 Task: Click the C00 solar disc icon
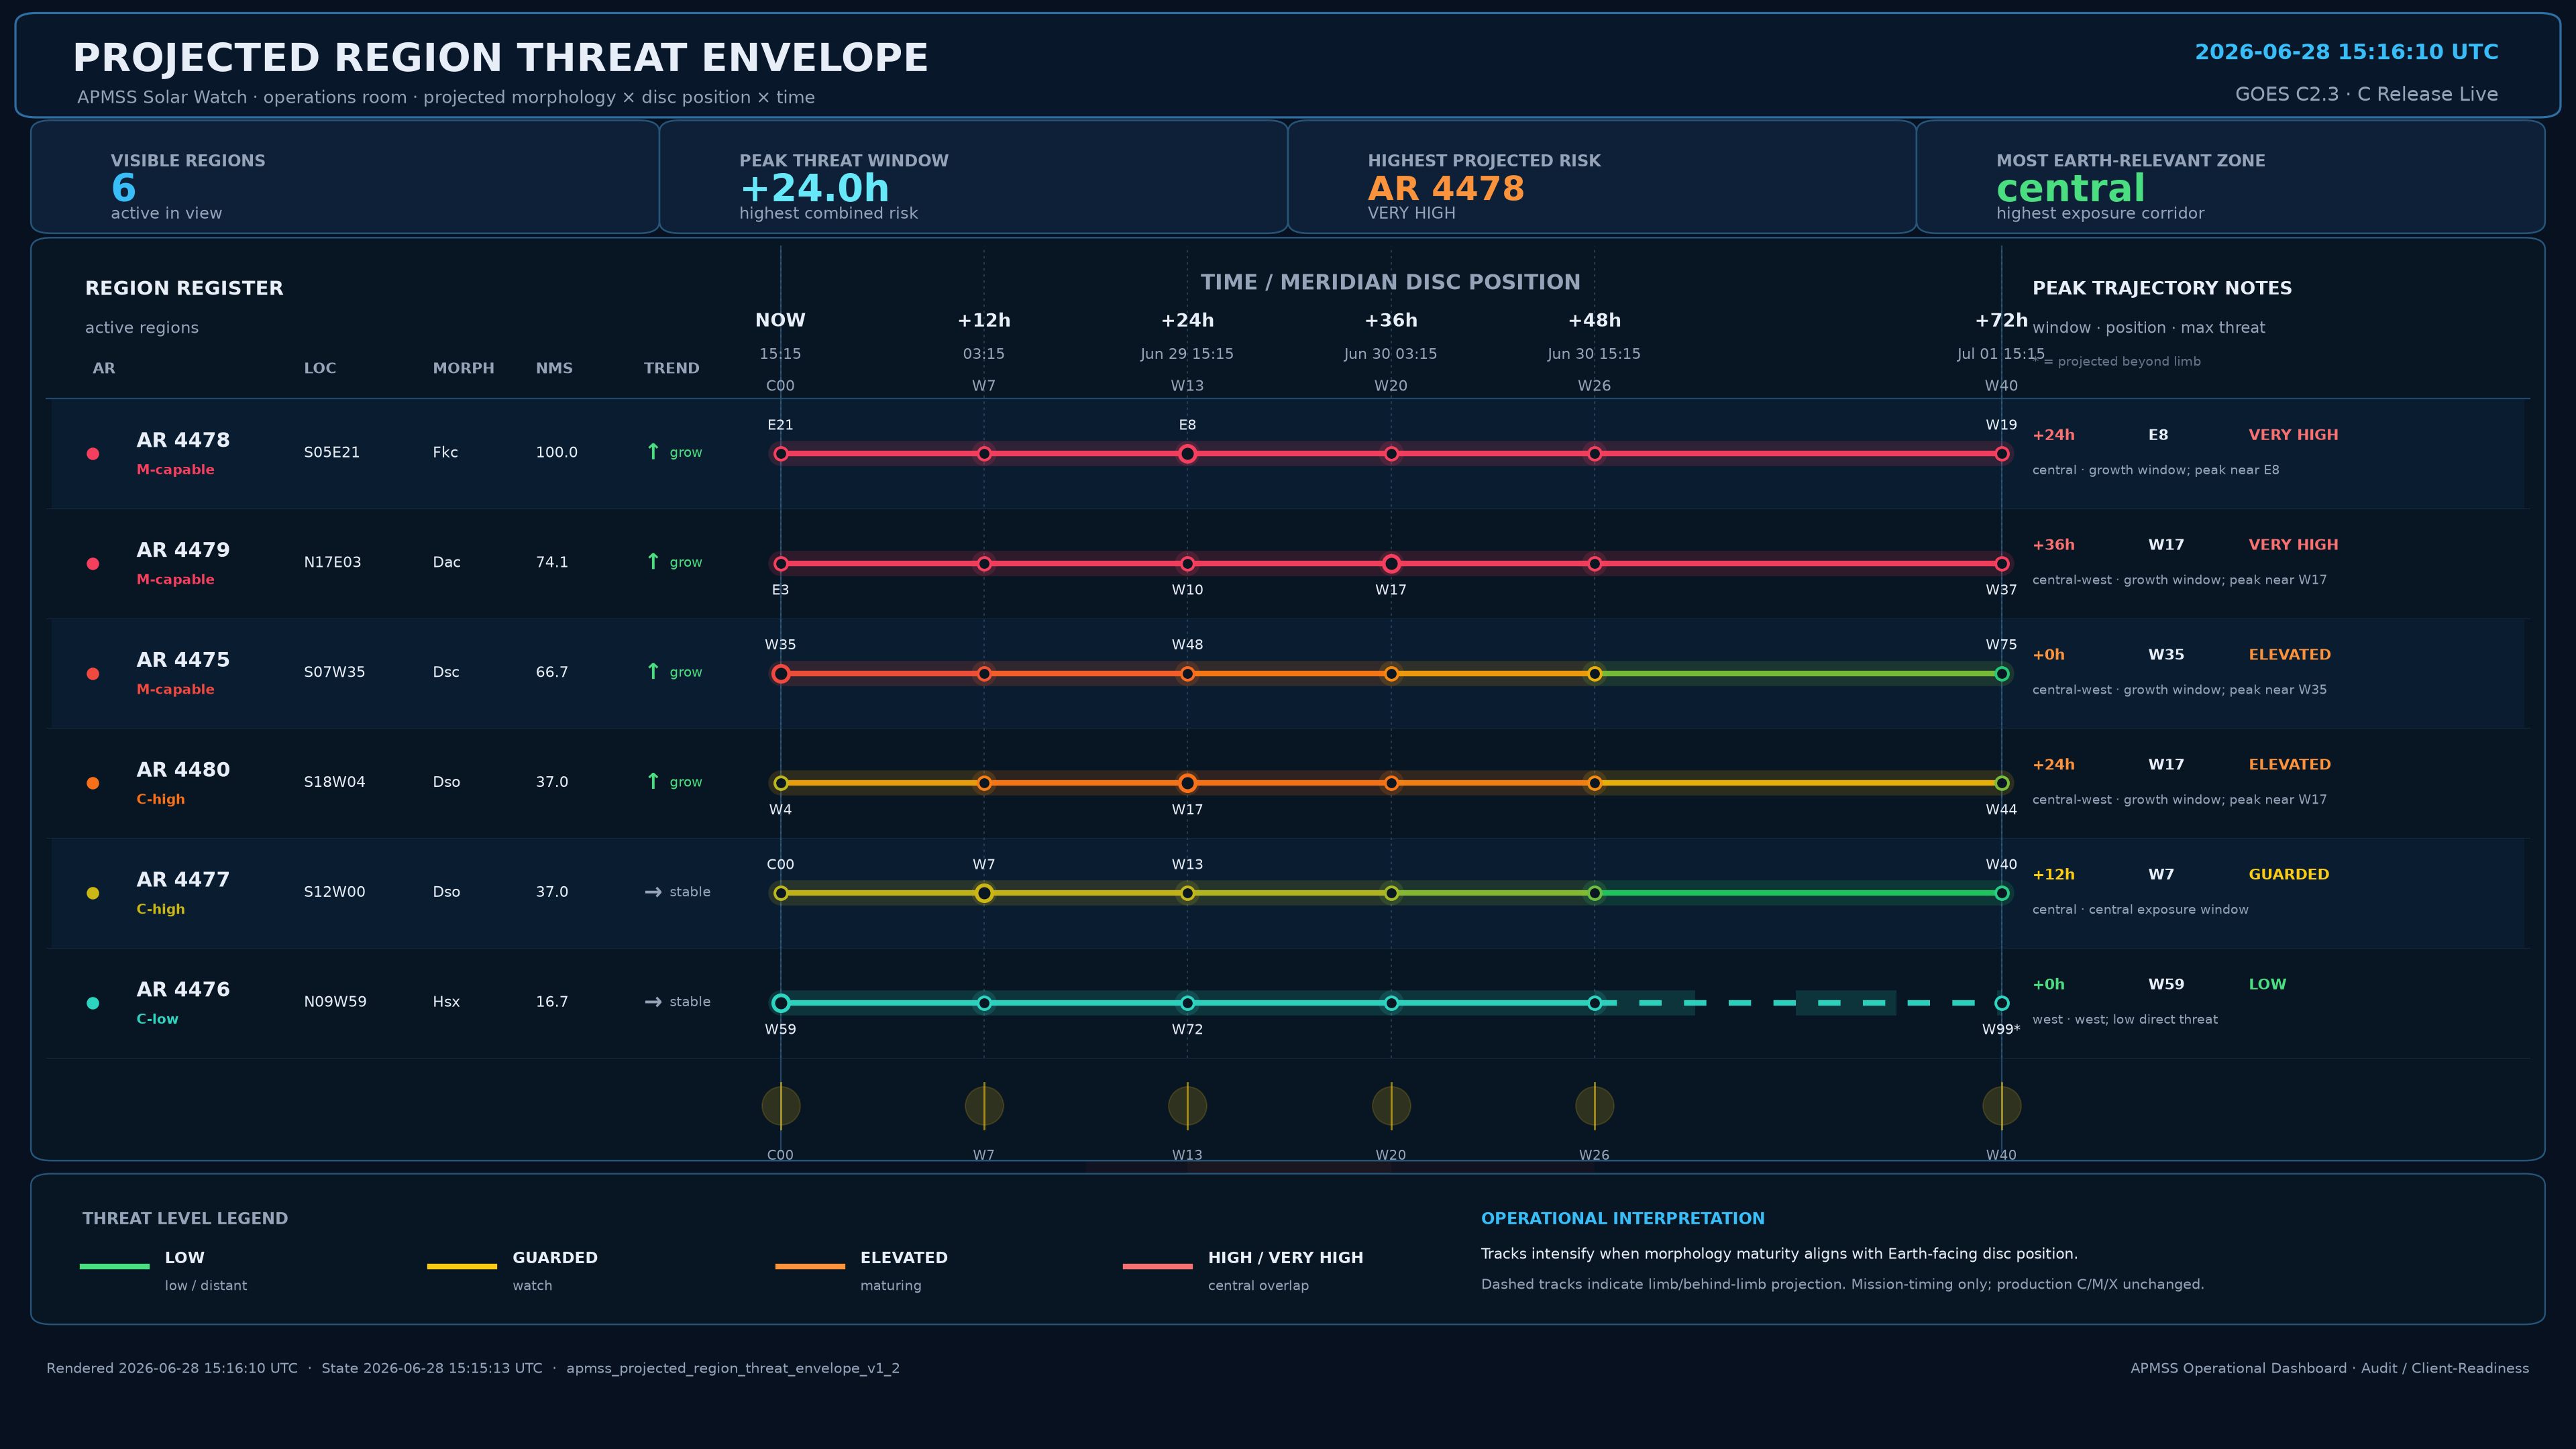pos(781,1106)
